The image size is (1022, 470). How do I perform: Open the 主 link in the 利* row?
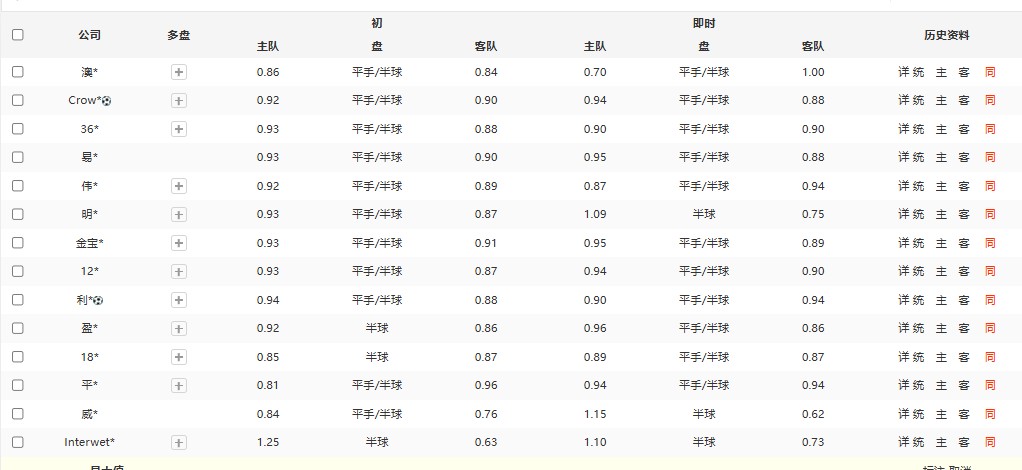pyautogui.click(x=941, y=300)
